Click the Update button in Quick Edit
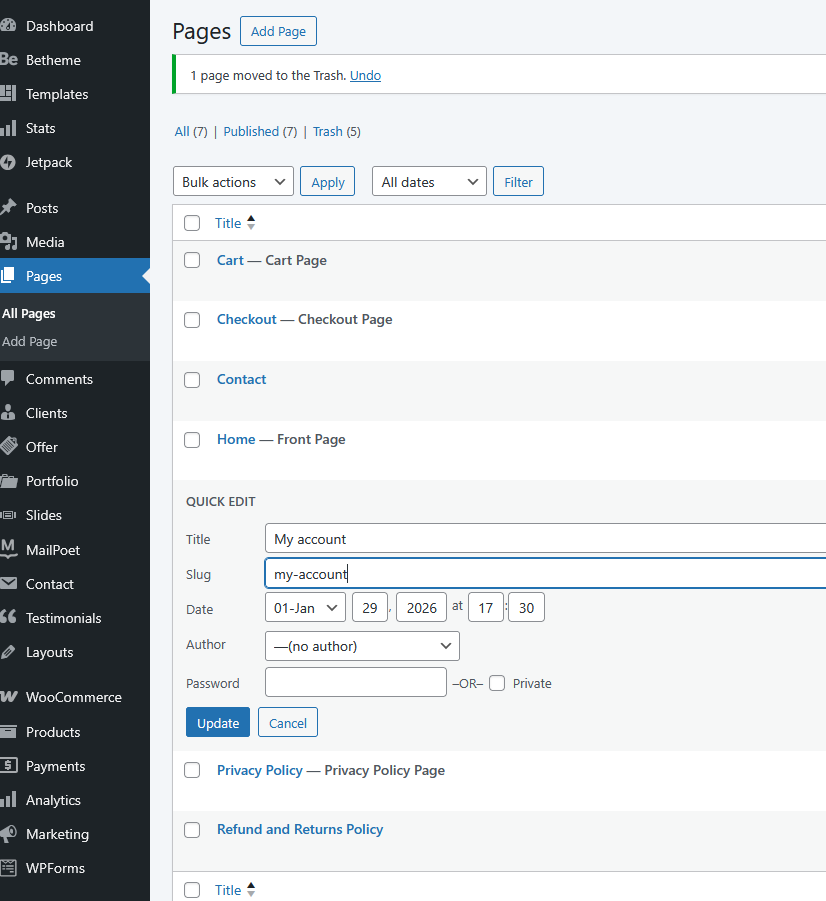The width and height of the screenshot is (826, 901). [x=218, y=723]
